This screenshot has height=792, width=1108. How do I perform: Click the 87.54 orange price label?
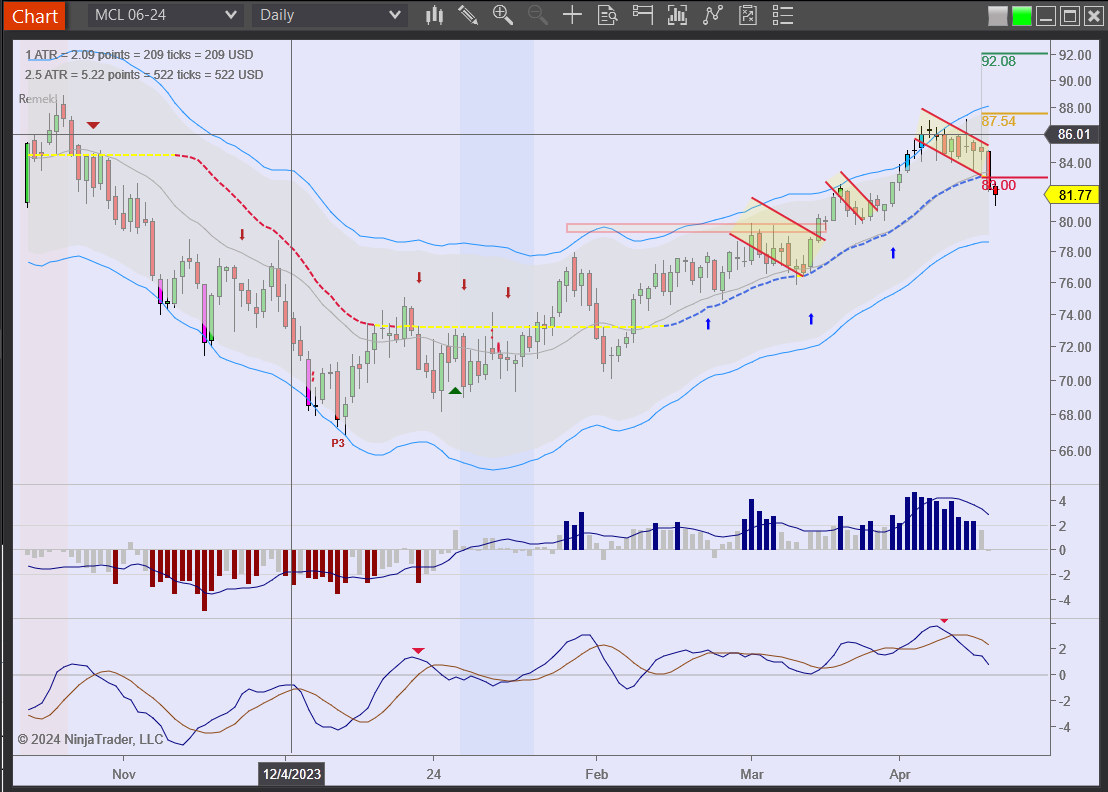tap(998, 122)
